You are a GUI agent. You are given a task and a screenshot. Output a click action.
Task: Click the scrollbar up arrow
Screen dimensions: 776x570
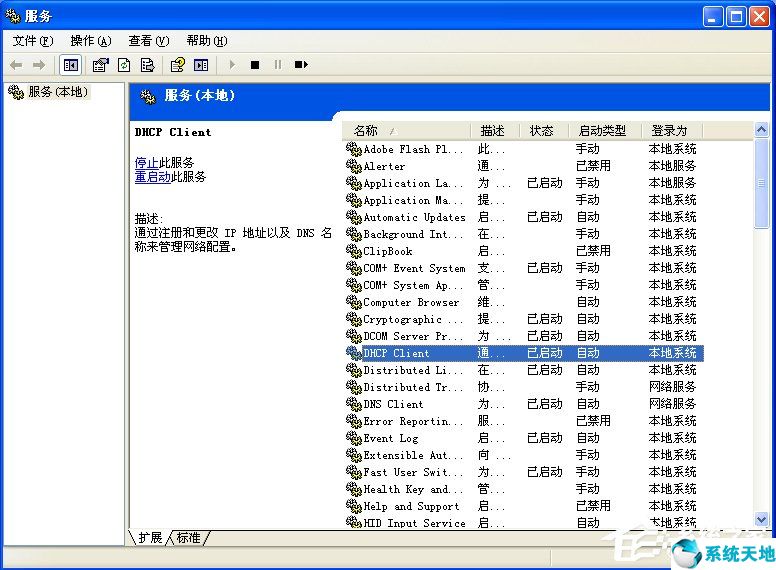pyautogui.click(x=761, y=130)
